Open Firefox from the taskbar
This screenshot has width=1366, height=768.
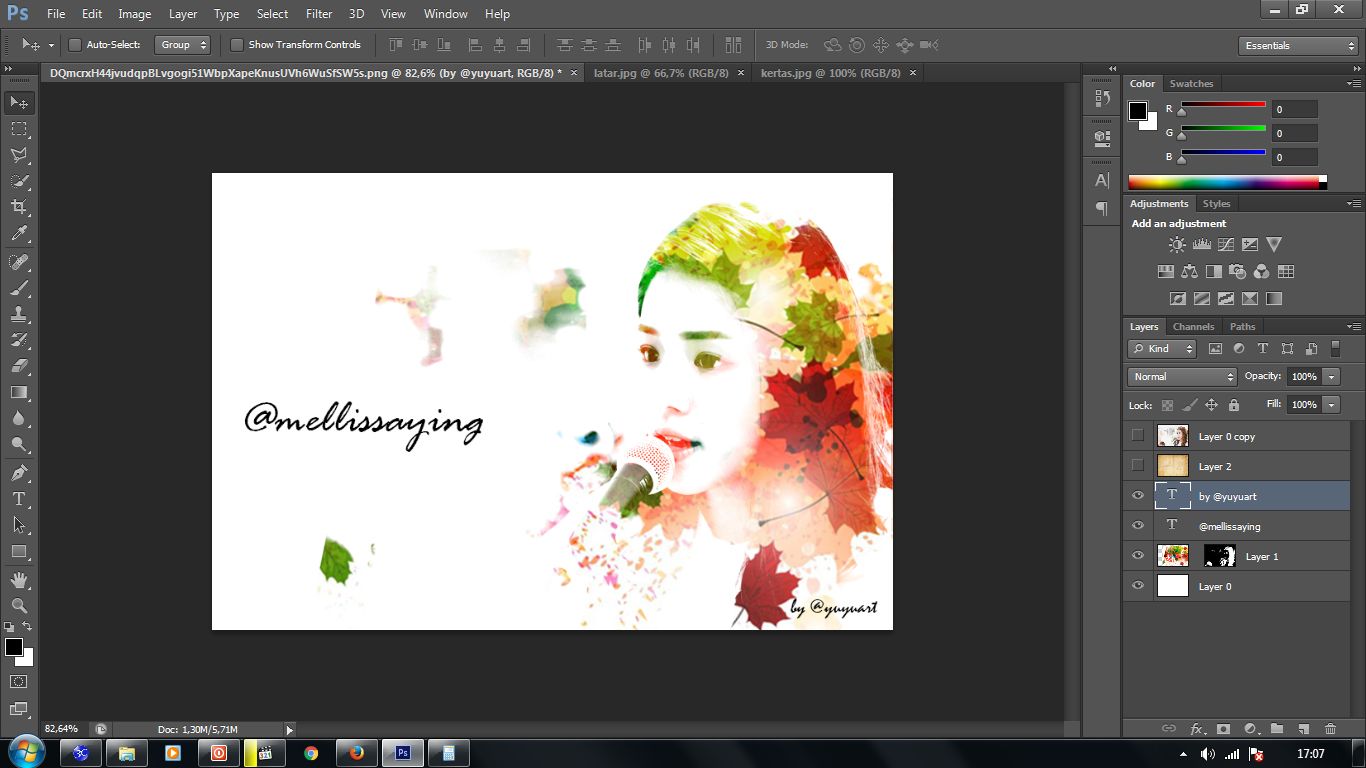pyautogui.click(x=357, y=753)
